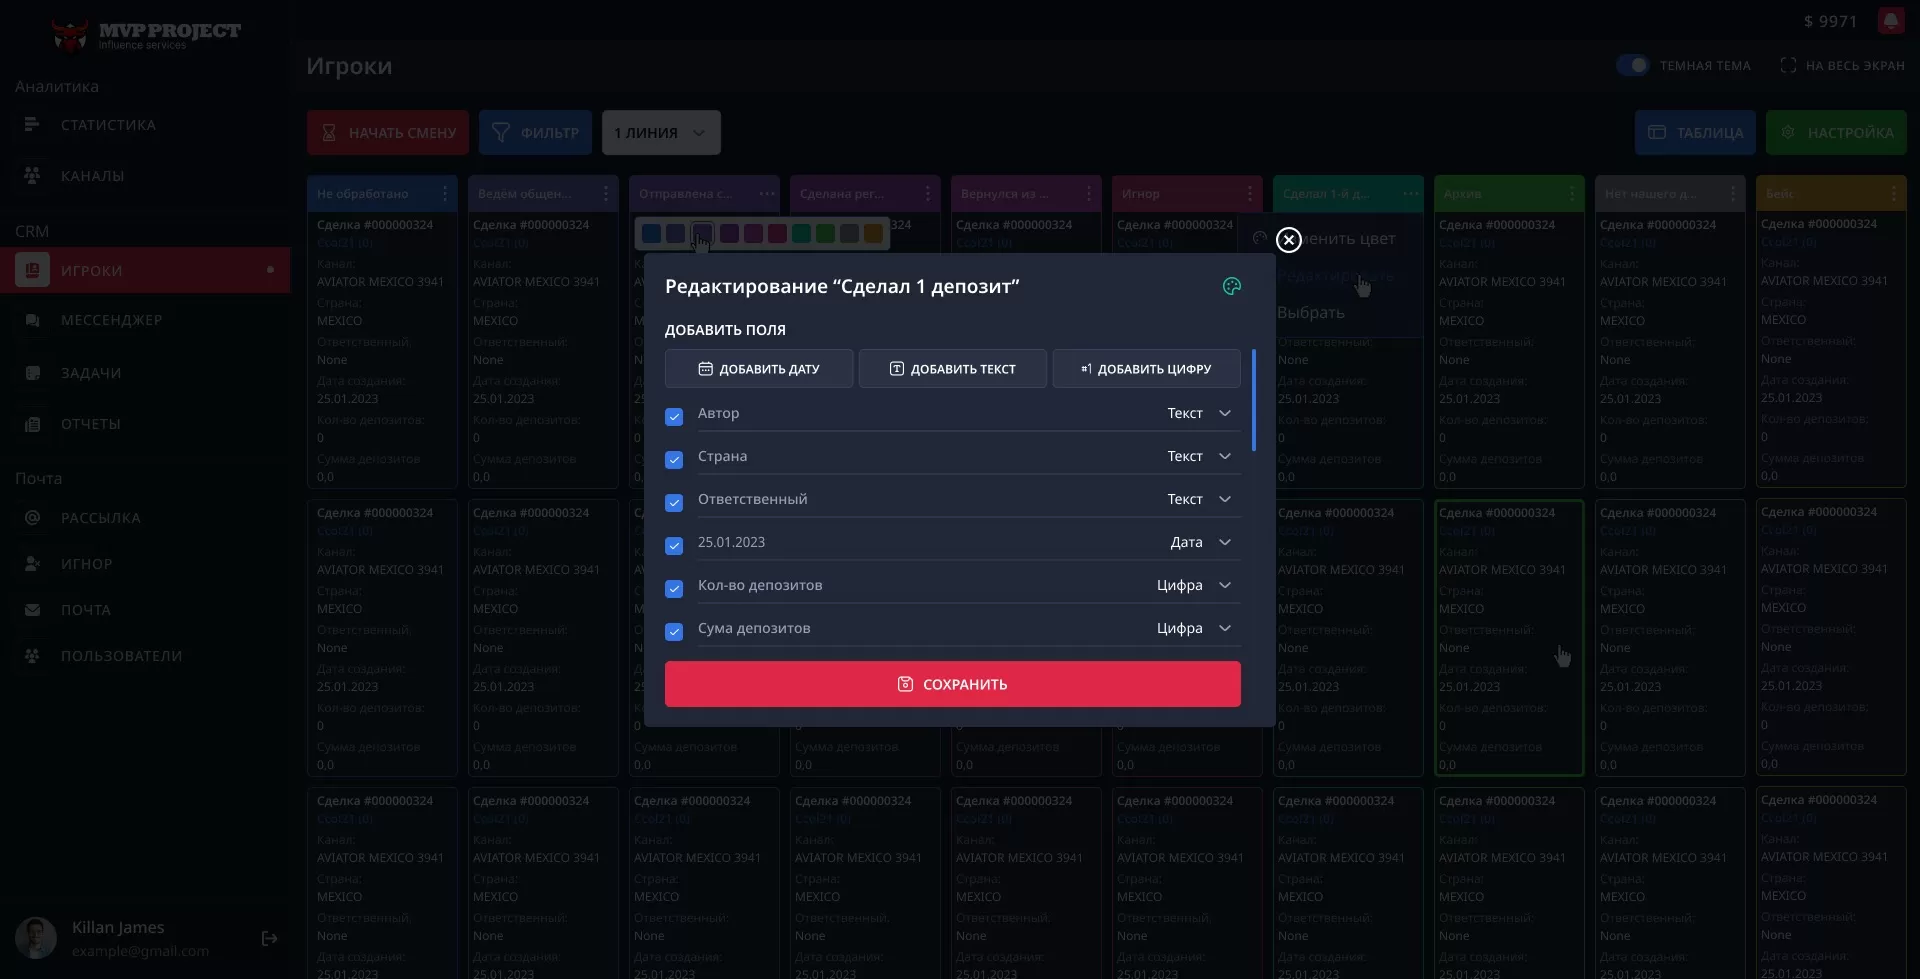Toggle the 'Кол-во депозитов' checkbox
This screenshot has height=979, width=1920.
point(674,588)
